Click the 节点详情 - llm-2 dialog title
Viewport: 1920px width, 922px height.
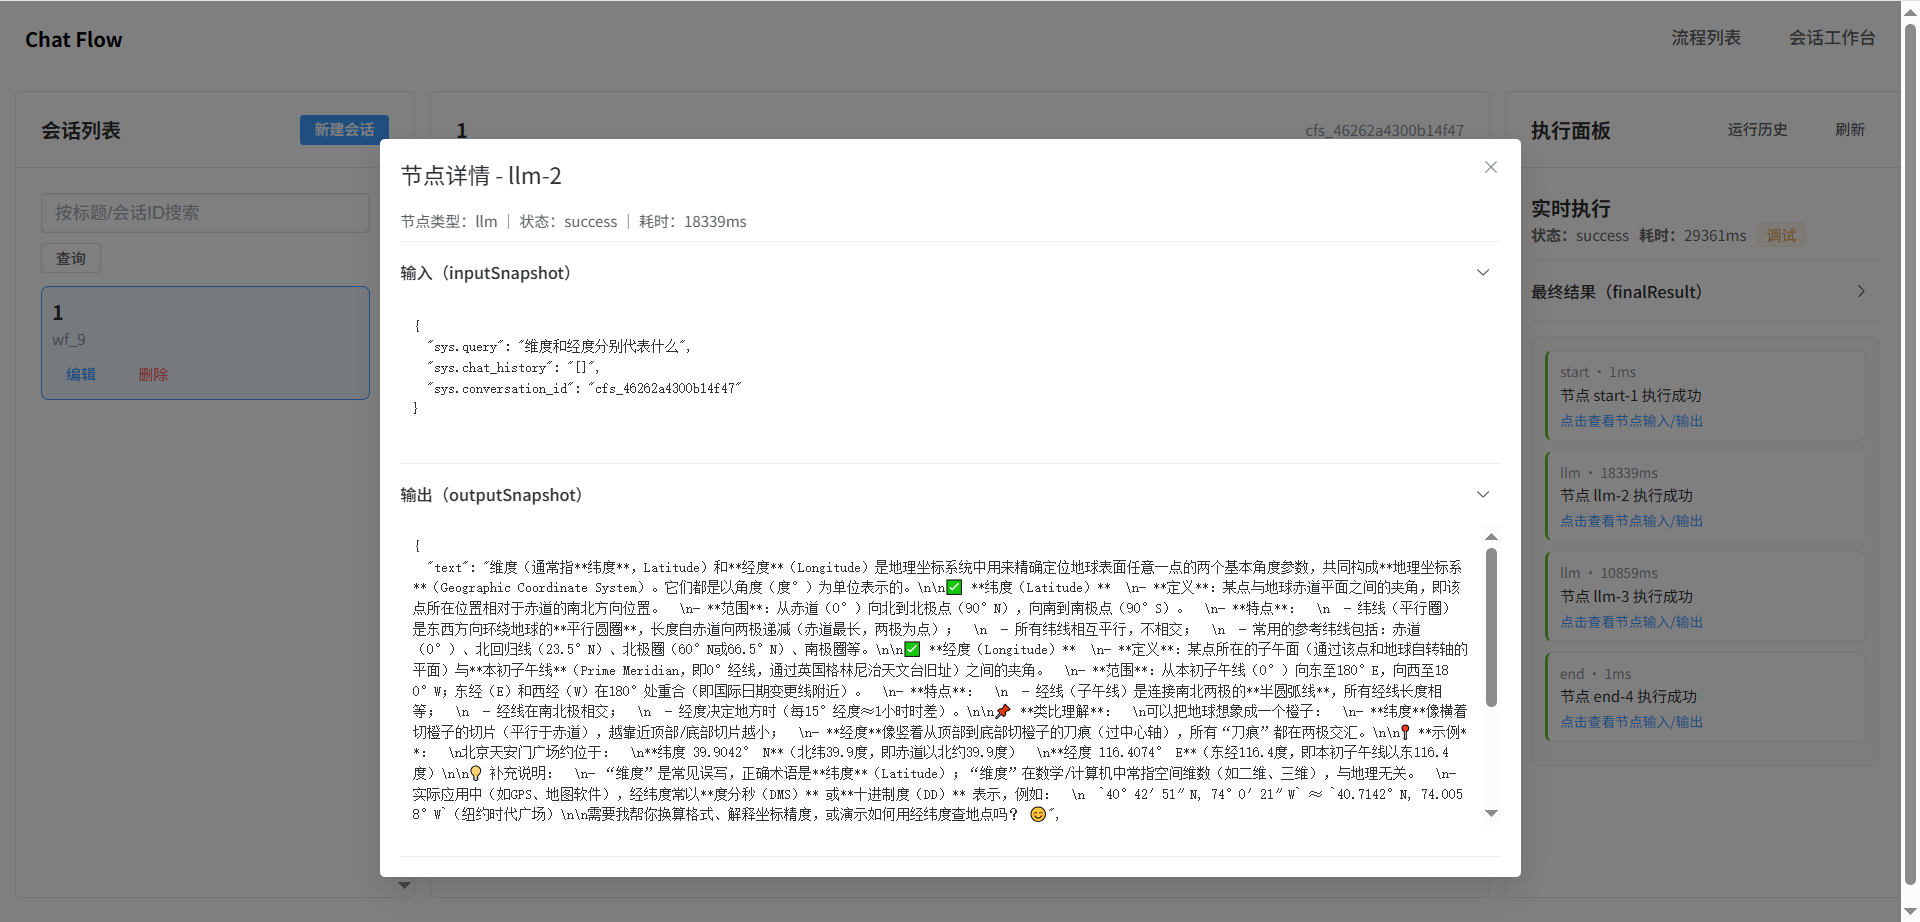pos(481,176)
